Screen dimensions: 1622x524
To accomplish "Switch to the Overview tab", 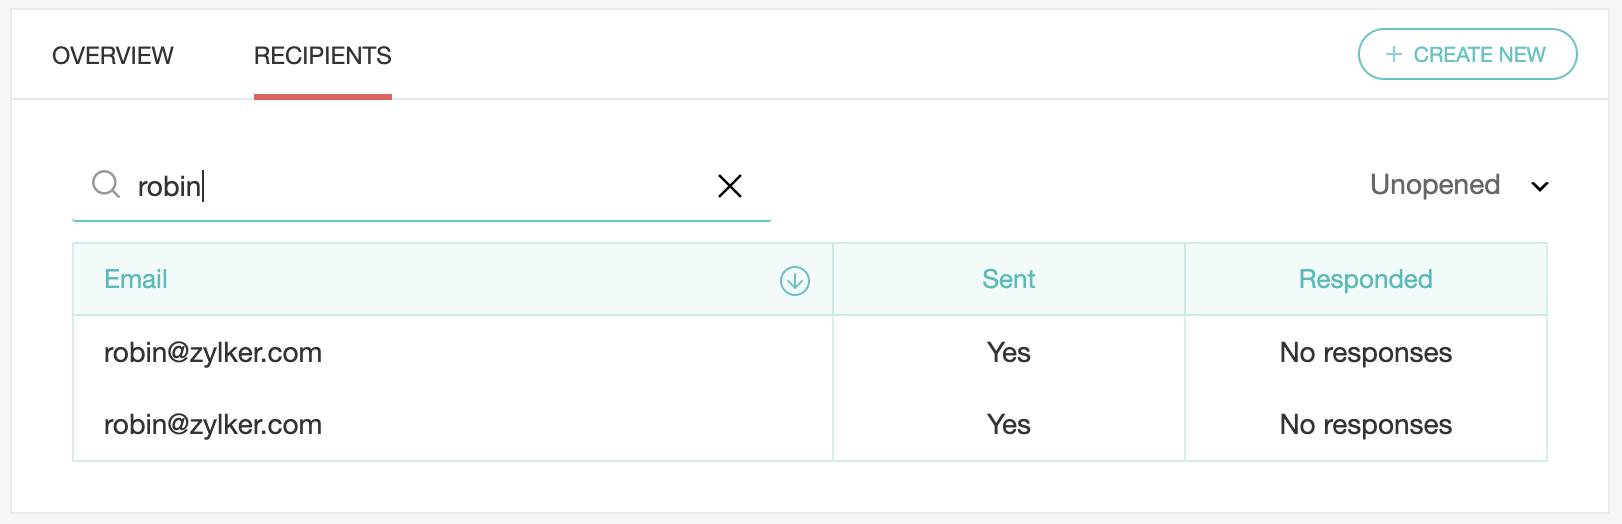I will point(113,56).
